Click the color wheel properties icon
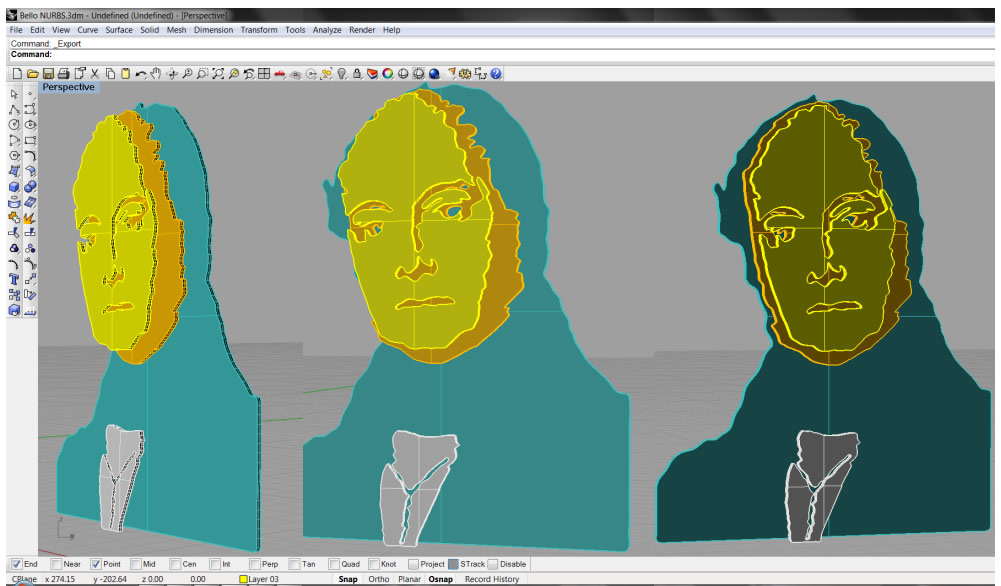The image size is (1001, 586). click(388, 74)
